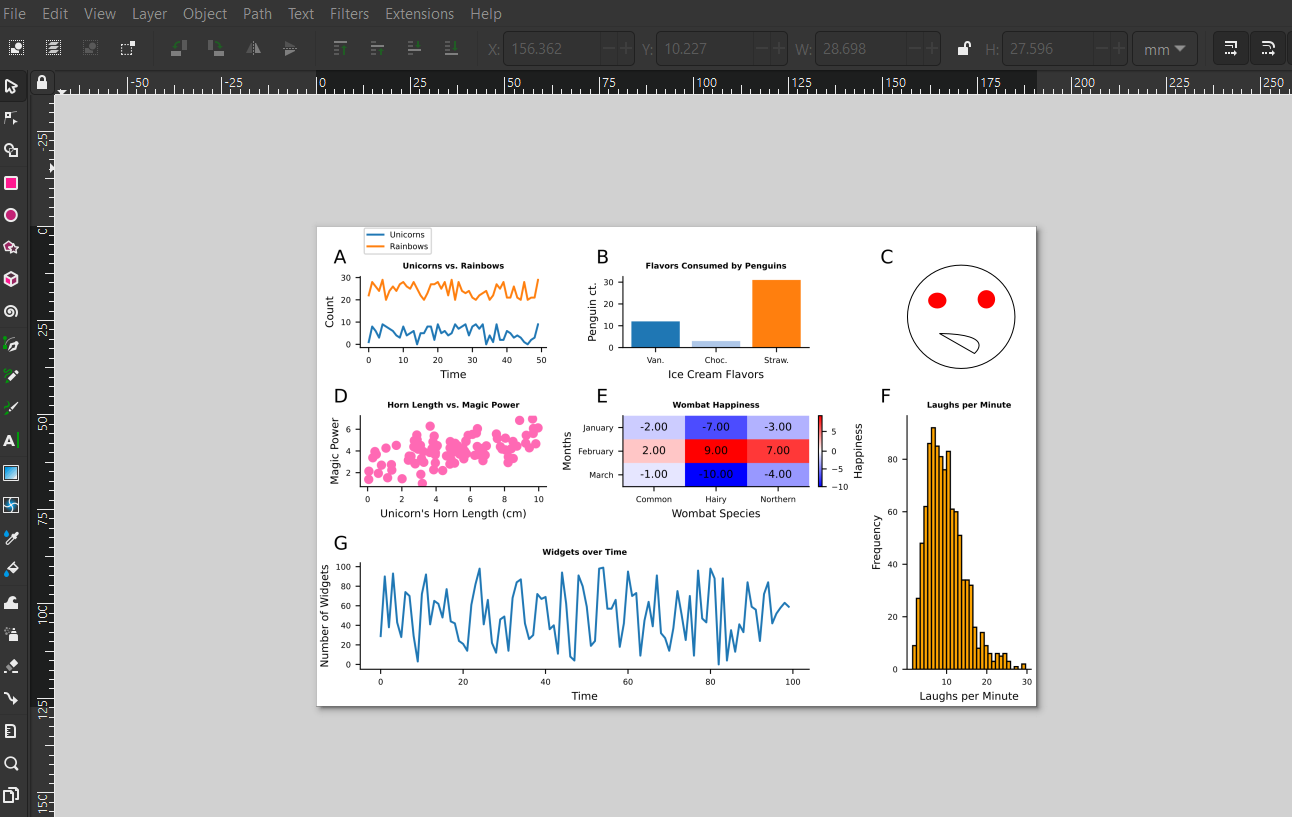Open the Filters menu
Screen dimensions: 1292x817
(349, 13)
